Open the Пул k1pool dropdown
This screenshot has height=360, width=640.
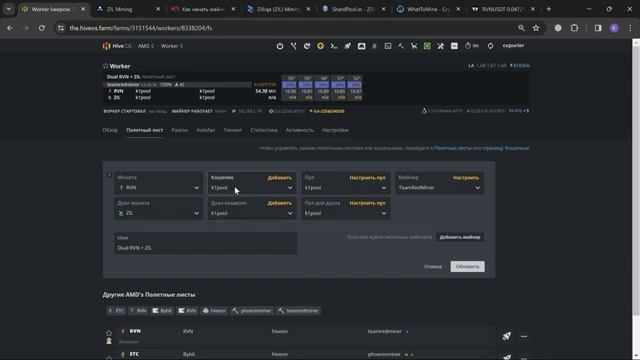(346, 183)
